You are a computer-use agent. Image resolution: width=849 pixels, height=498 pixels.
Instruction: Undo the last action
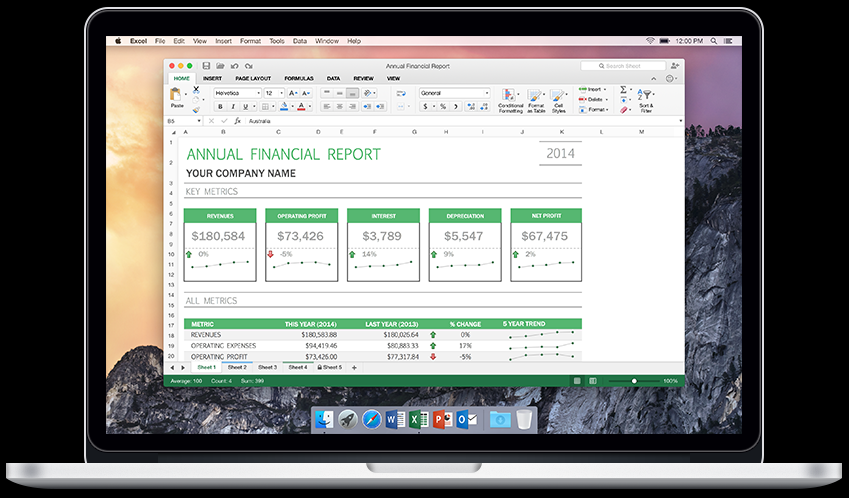coord(234,66)
